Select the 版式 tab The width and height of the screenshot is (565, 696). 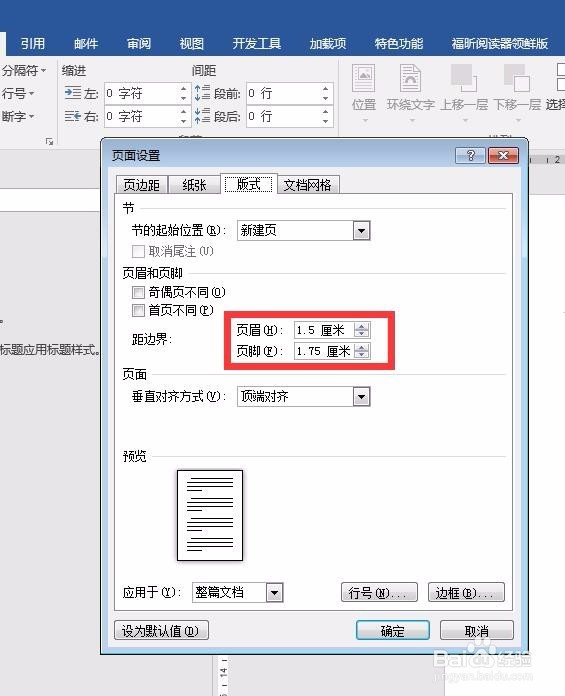tap(248, 184)
